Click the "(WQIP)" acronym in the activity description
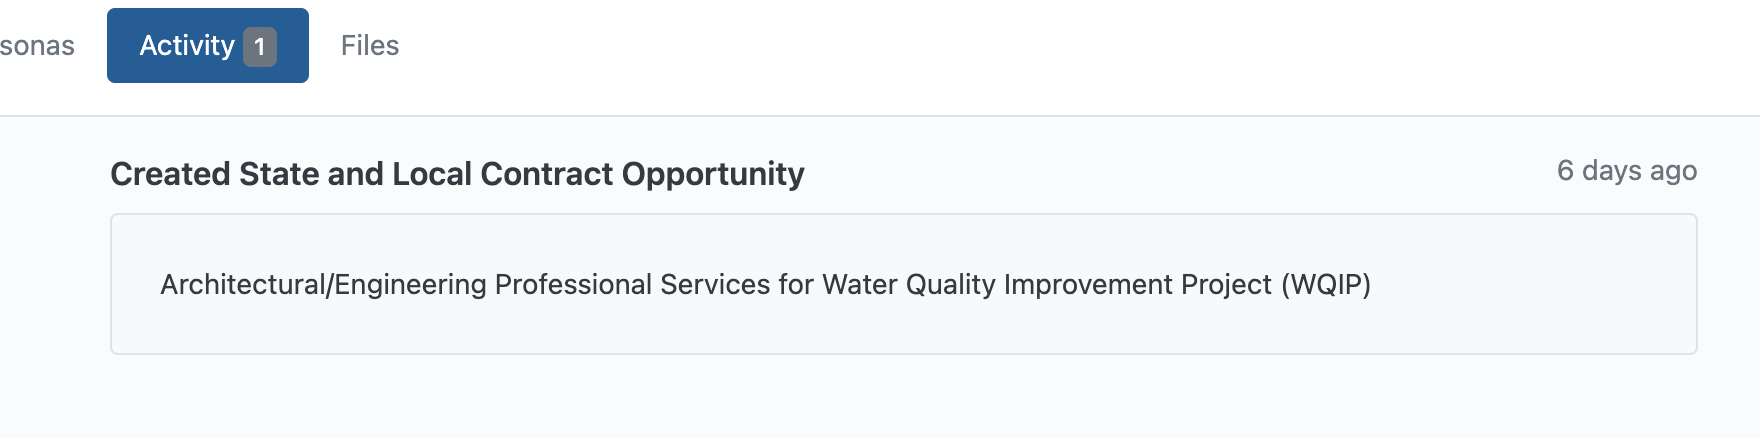This screenshot has height=438, width=1760. [1326, 285]
